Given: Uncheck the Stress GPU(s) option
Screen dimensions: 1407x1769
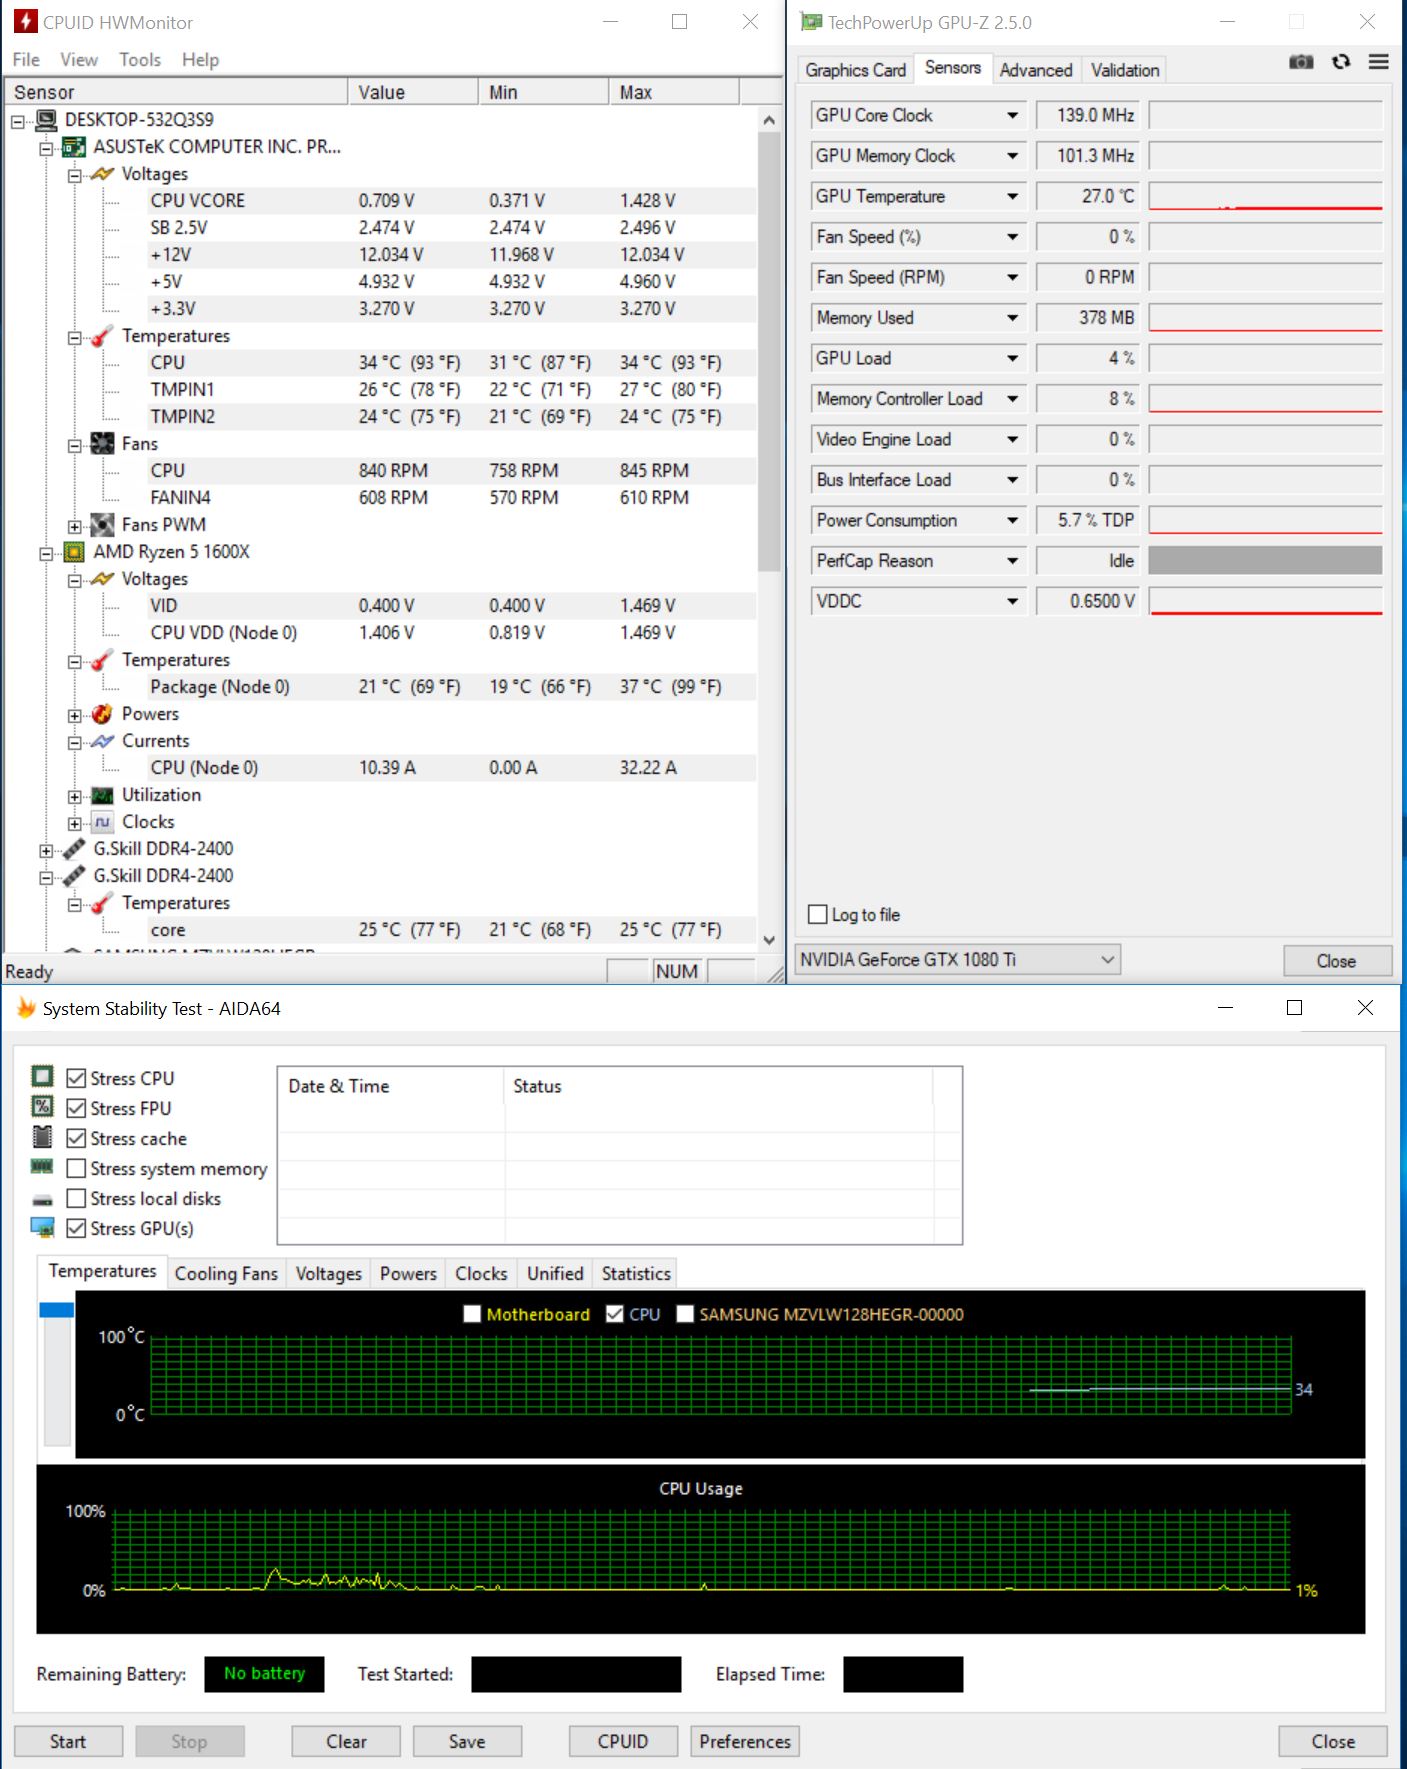Looking at the screenshot, I should point(76,1229).
